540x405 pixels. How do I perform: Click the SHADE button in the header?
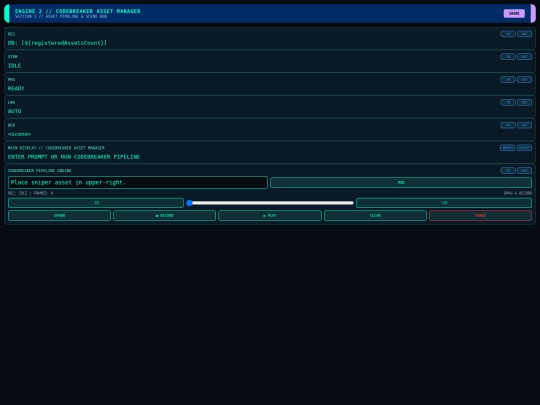[514, 13]
